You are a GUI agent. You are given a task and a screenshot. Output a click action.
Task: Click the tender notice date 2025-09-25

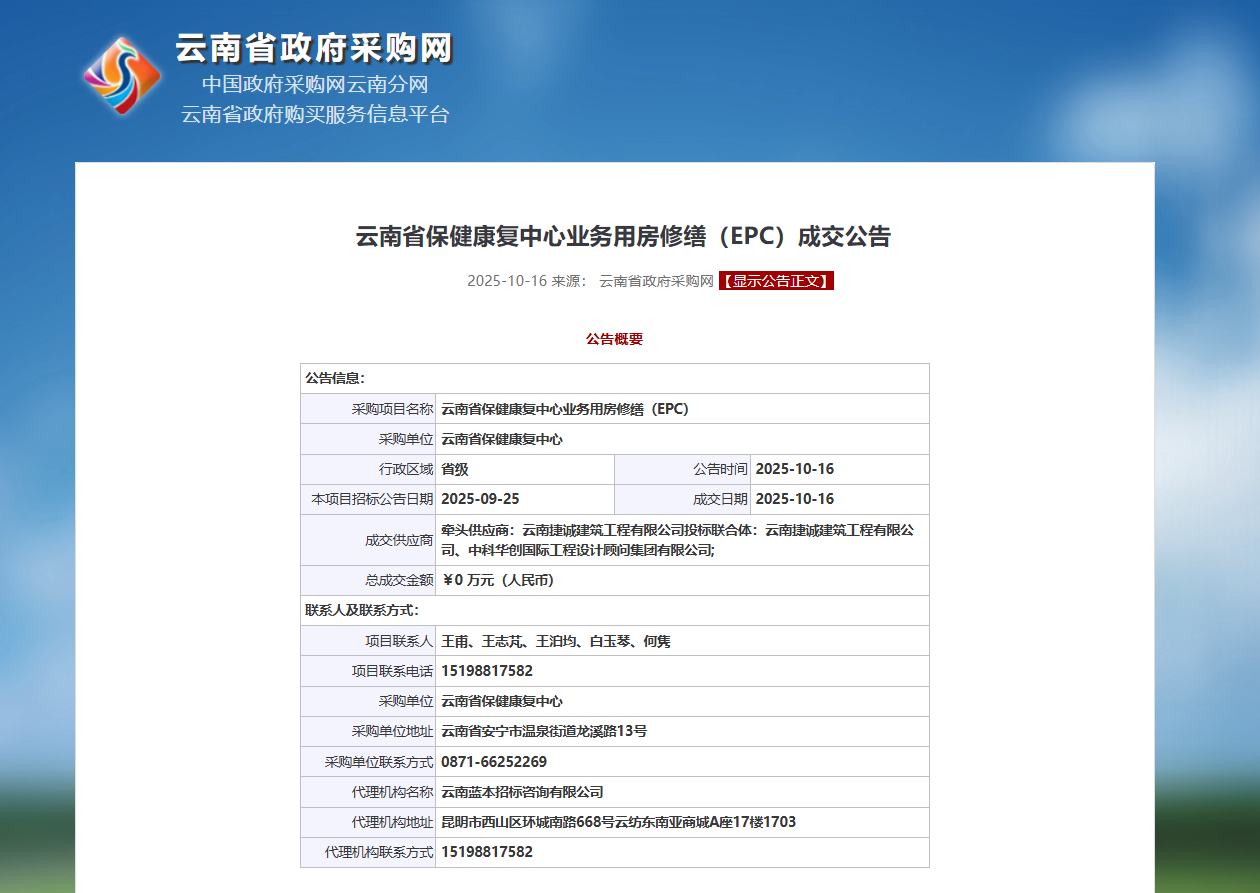tap(480, 499)
